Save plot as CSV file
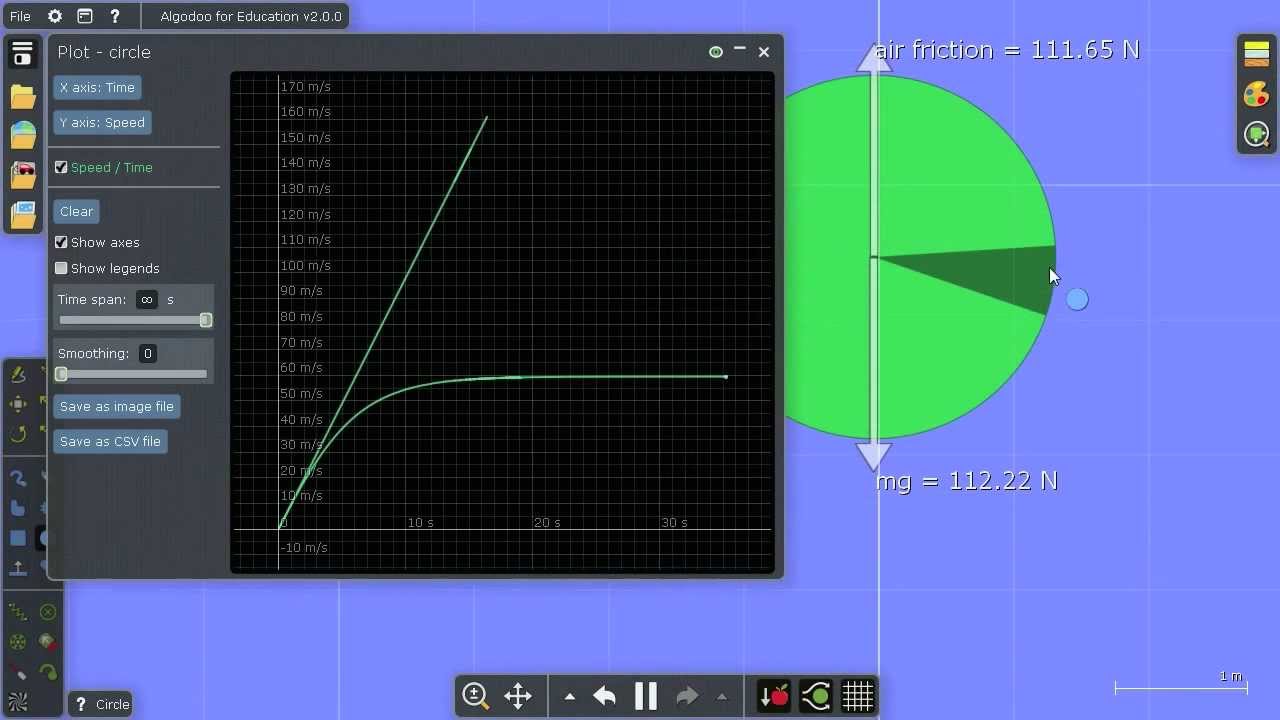This screenshot has height=720, width=1280. [x=110, y=442]
